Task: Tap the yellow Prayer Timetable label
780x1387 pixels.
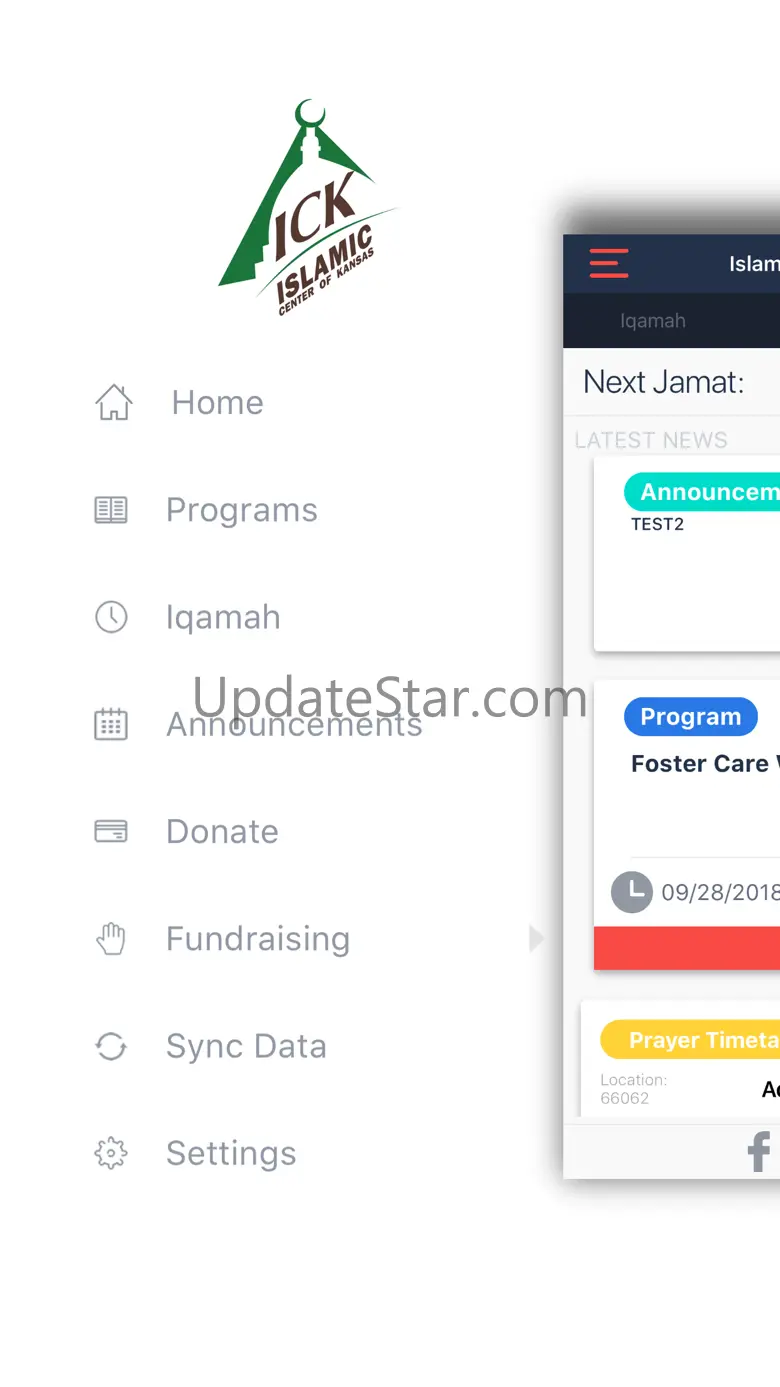Action: pos(690,1040)
